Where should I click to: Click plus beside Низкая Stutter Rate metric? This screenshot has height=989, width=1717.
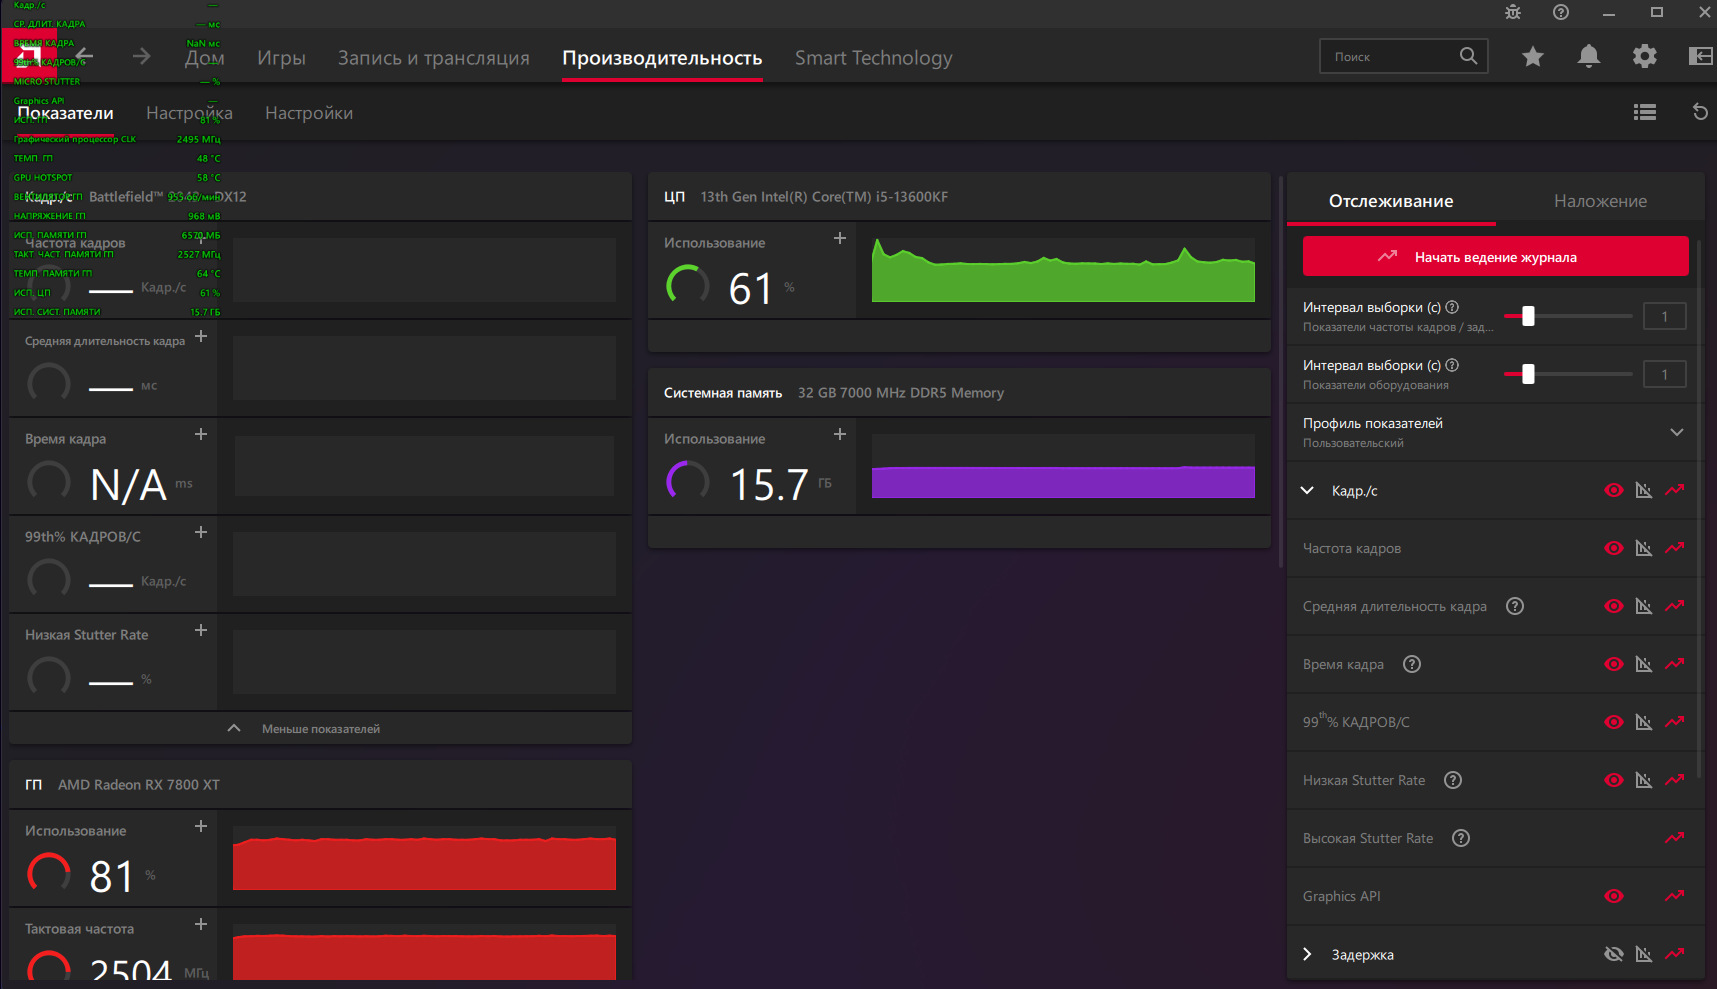201,630
